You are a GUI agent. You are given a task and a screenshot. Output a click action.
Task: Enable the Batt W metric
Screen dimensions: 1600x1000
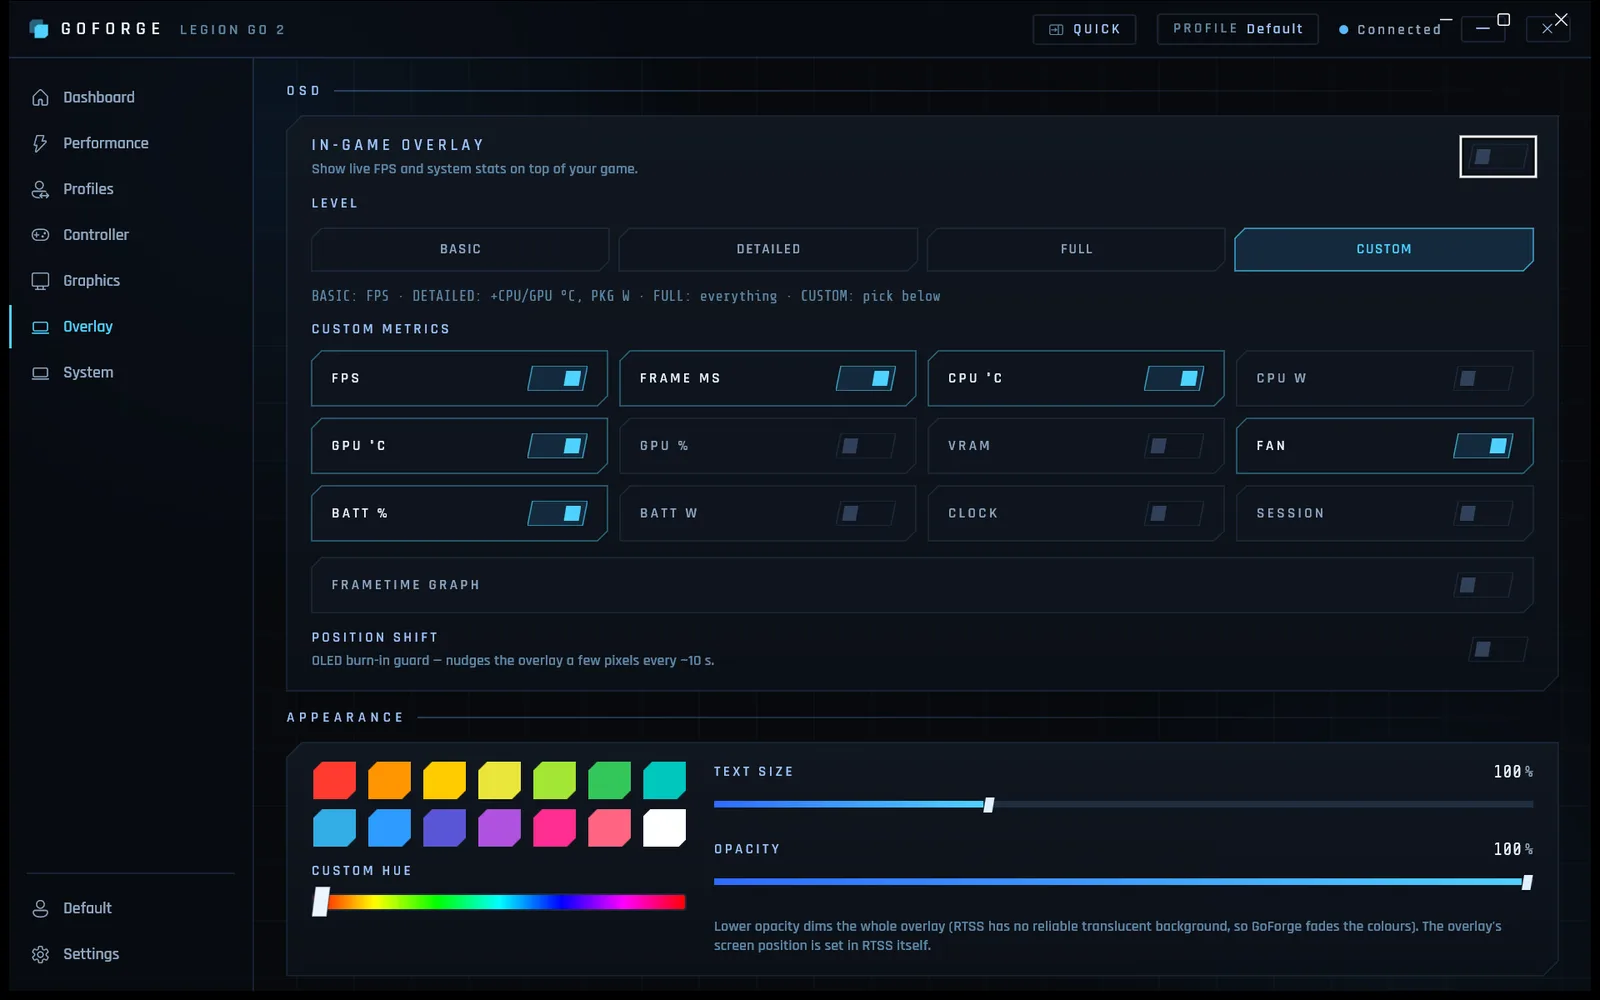[866, 513]
